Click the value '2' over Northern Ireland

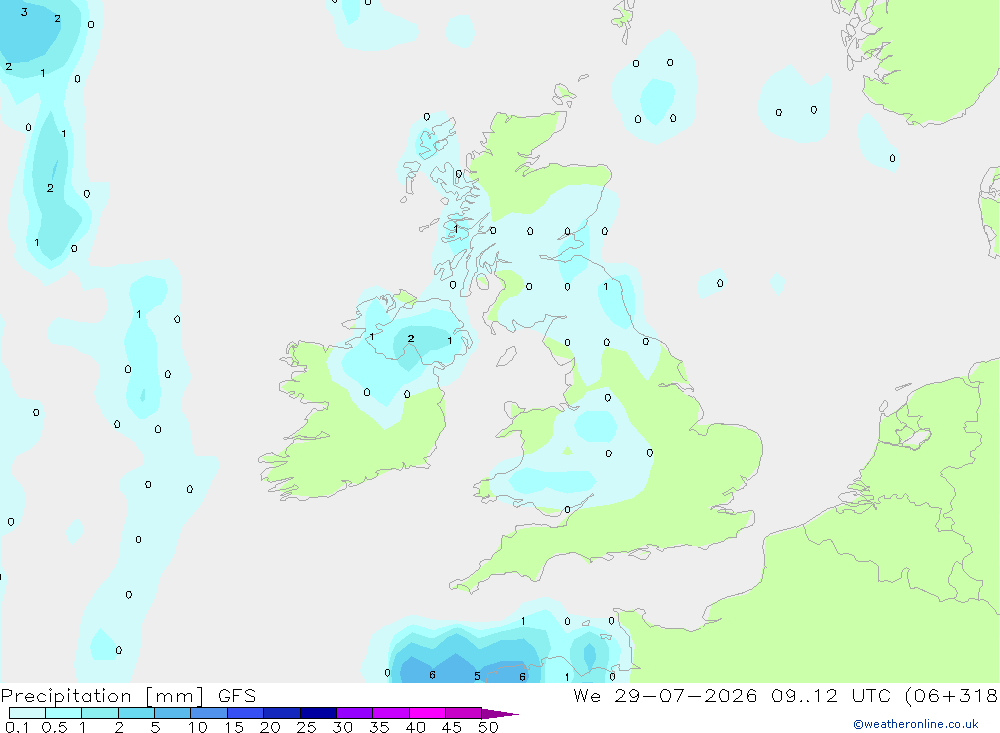(411, 339)
